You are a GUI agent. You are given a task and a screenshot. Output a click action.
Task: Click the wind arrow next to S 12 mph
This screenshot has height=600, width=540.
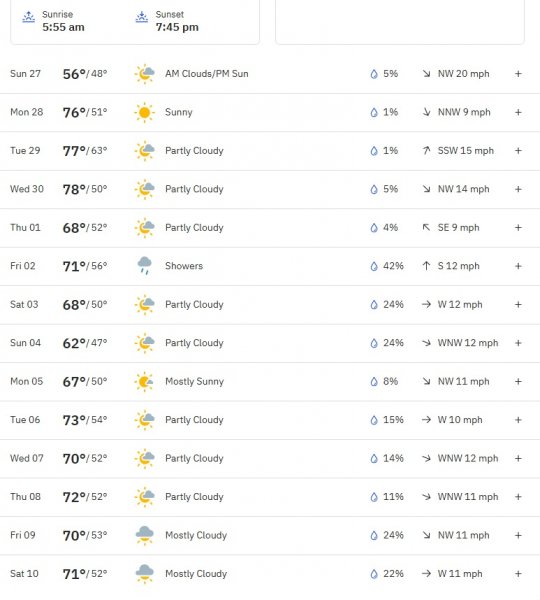point(426,266)
